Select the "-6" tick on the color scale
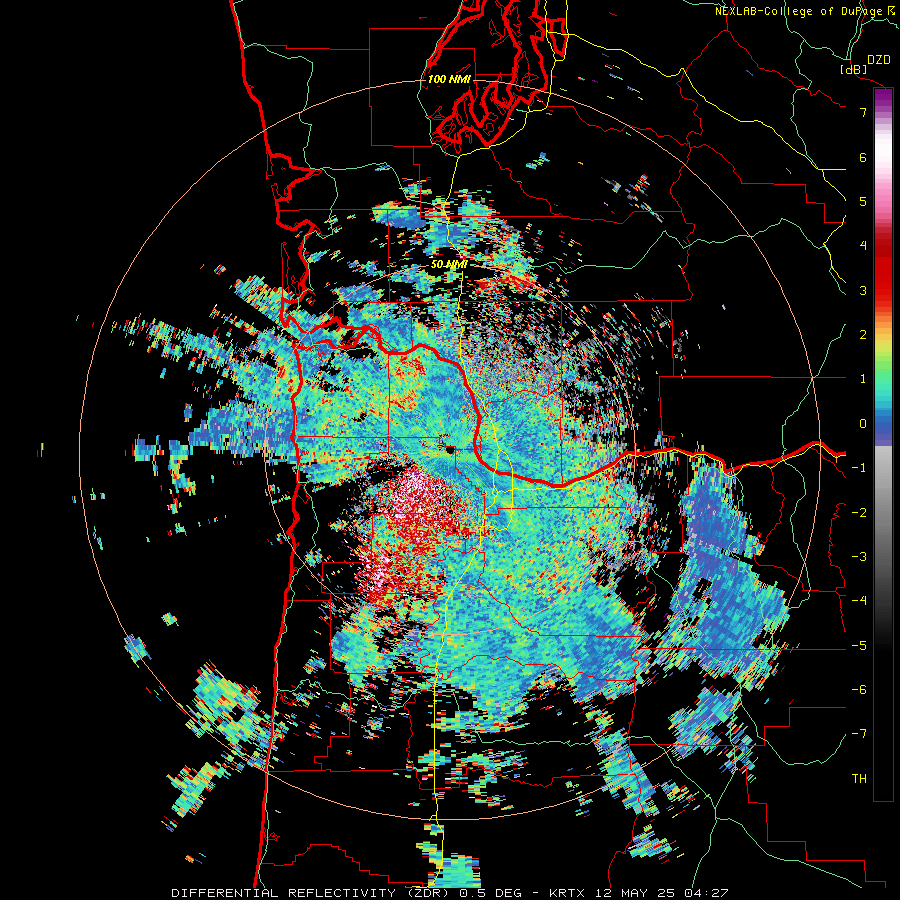Image resolution: width=900 pixels, height=900 pixels. (859, 690)
